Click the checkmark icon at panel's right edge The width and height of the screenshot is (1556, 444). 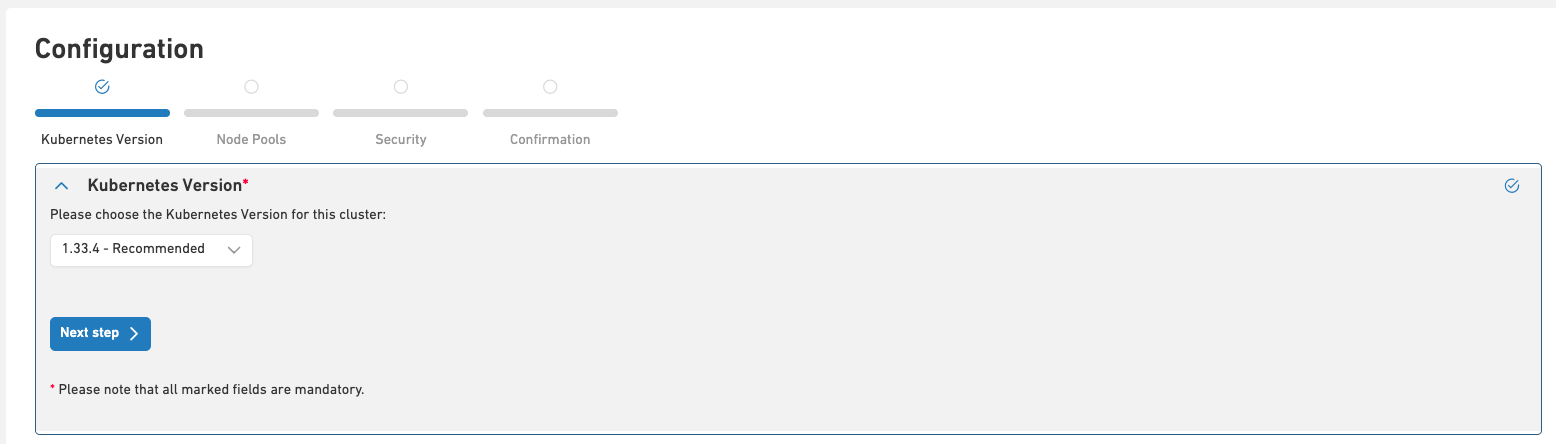[1511, 186]
